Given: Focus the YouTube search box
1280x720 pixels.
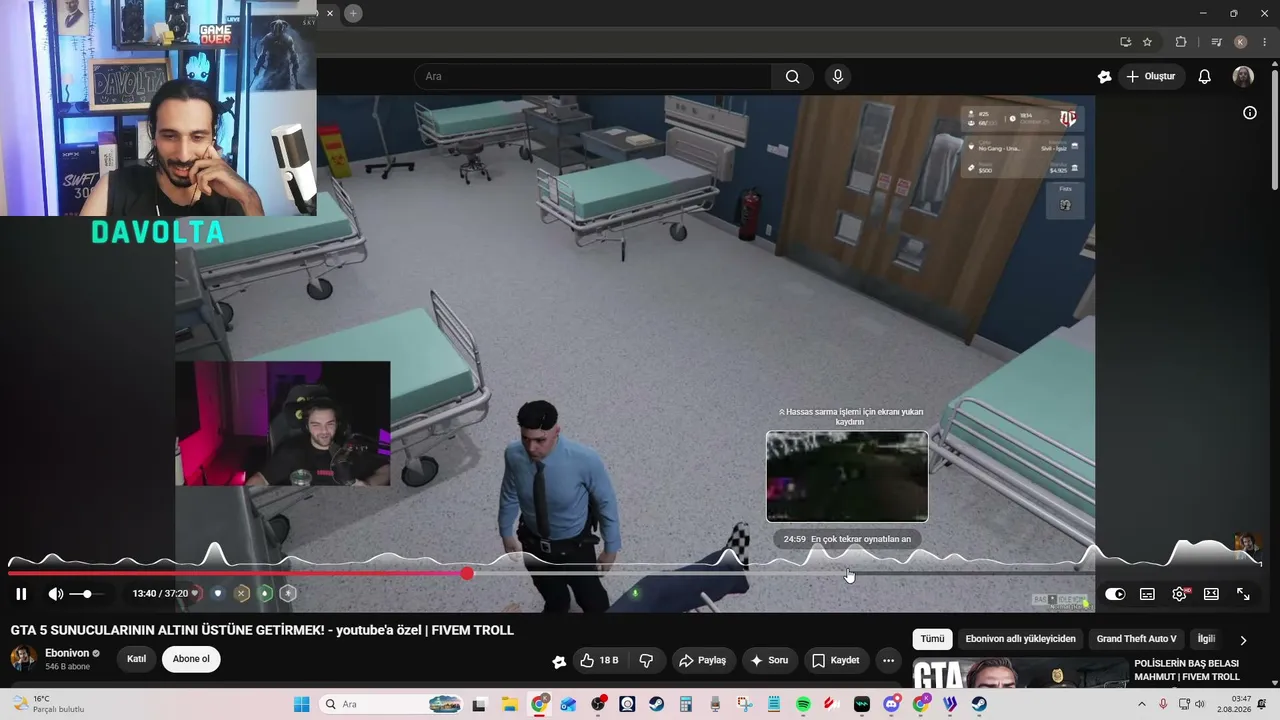Looking at the screenshot, I should tap(593, 77).
